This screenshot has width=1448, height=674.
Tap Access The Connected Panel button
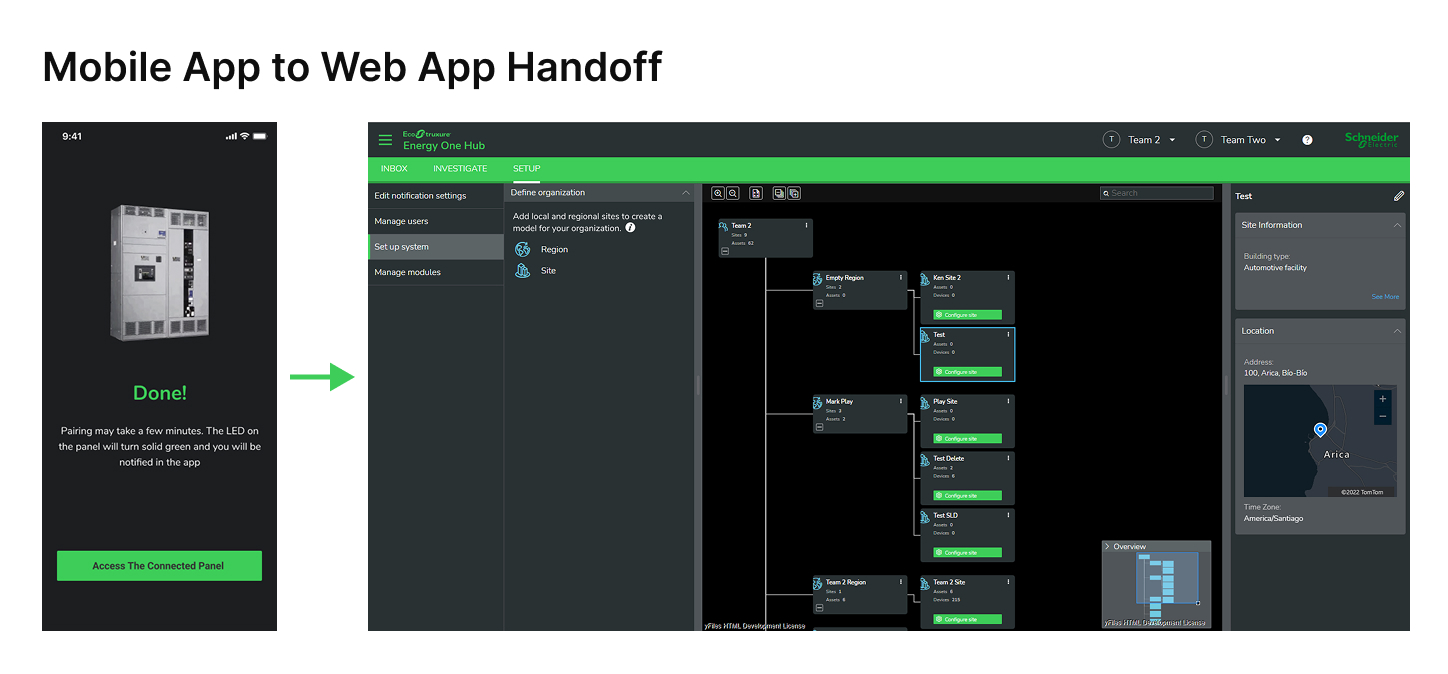tap(159, 566)
